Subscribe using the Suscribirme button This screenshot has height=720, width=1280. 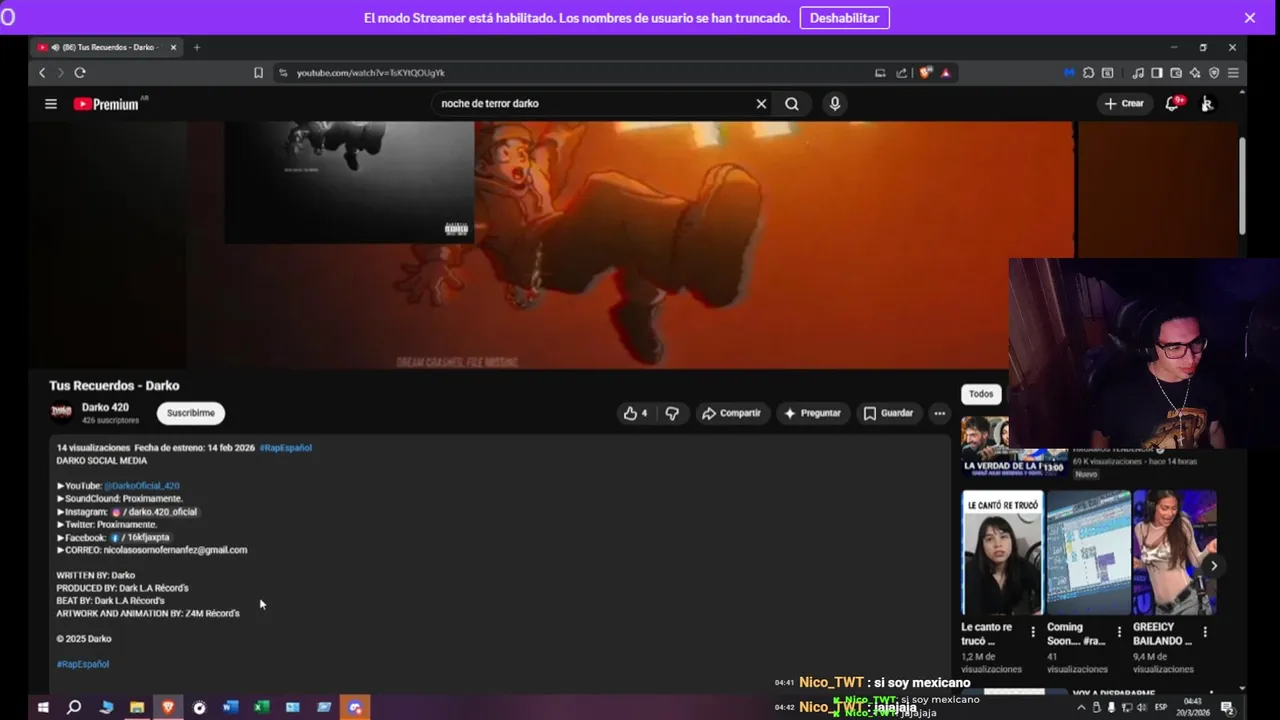click(190, 413)
